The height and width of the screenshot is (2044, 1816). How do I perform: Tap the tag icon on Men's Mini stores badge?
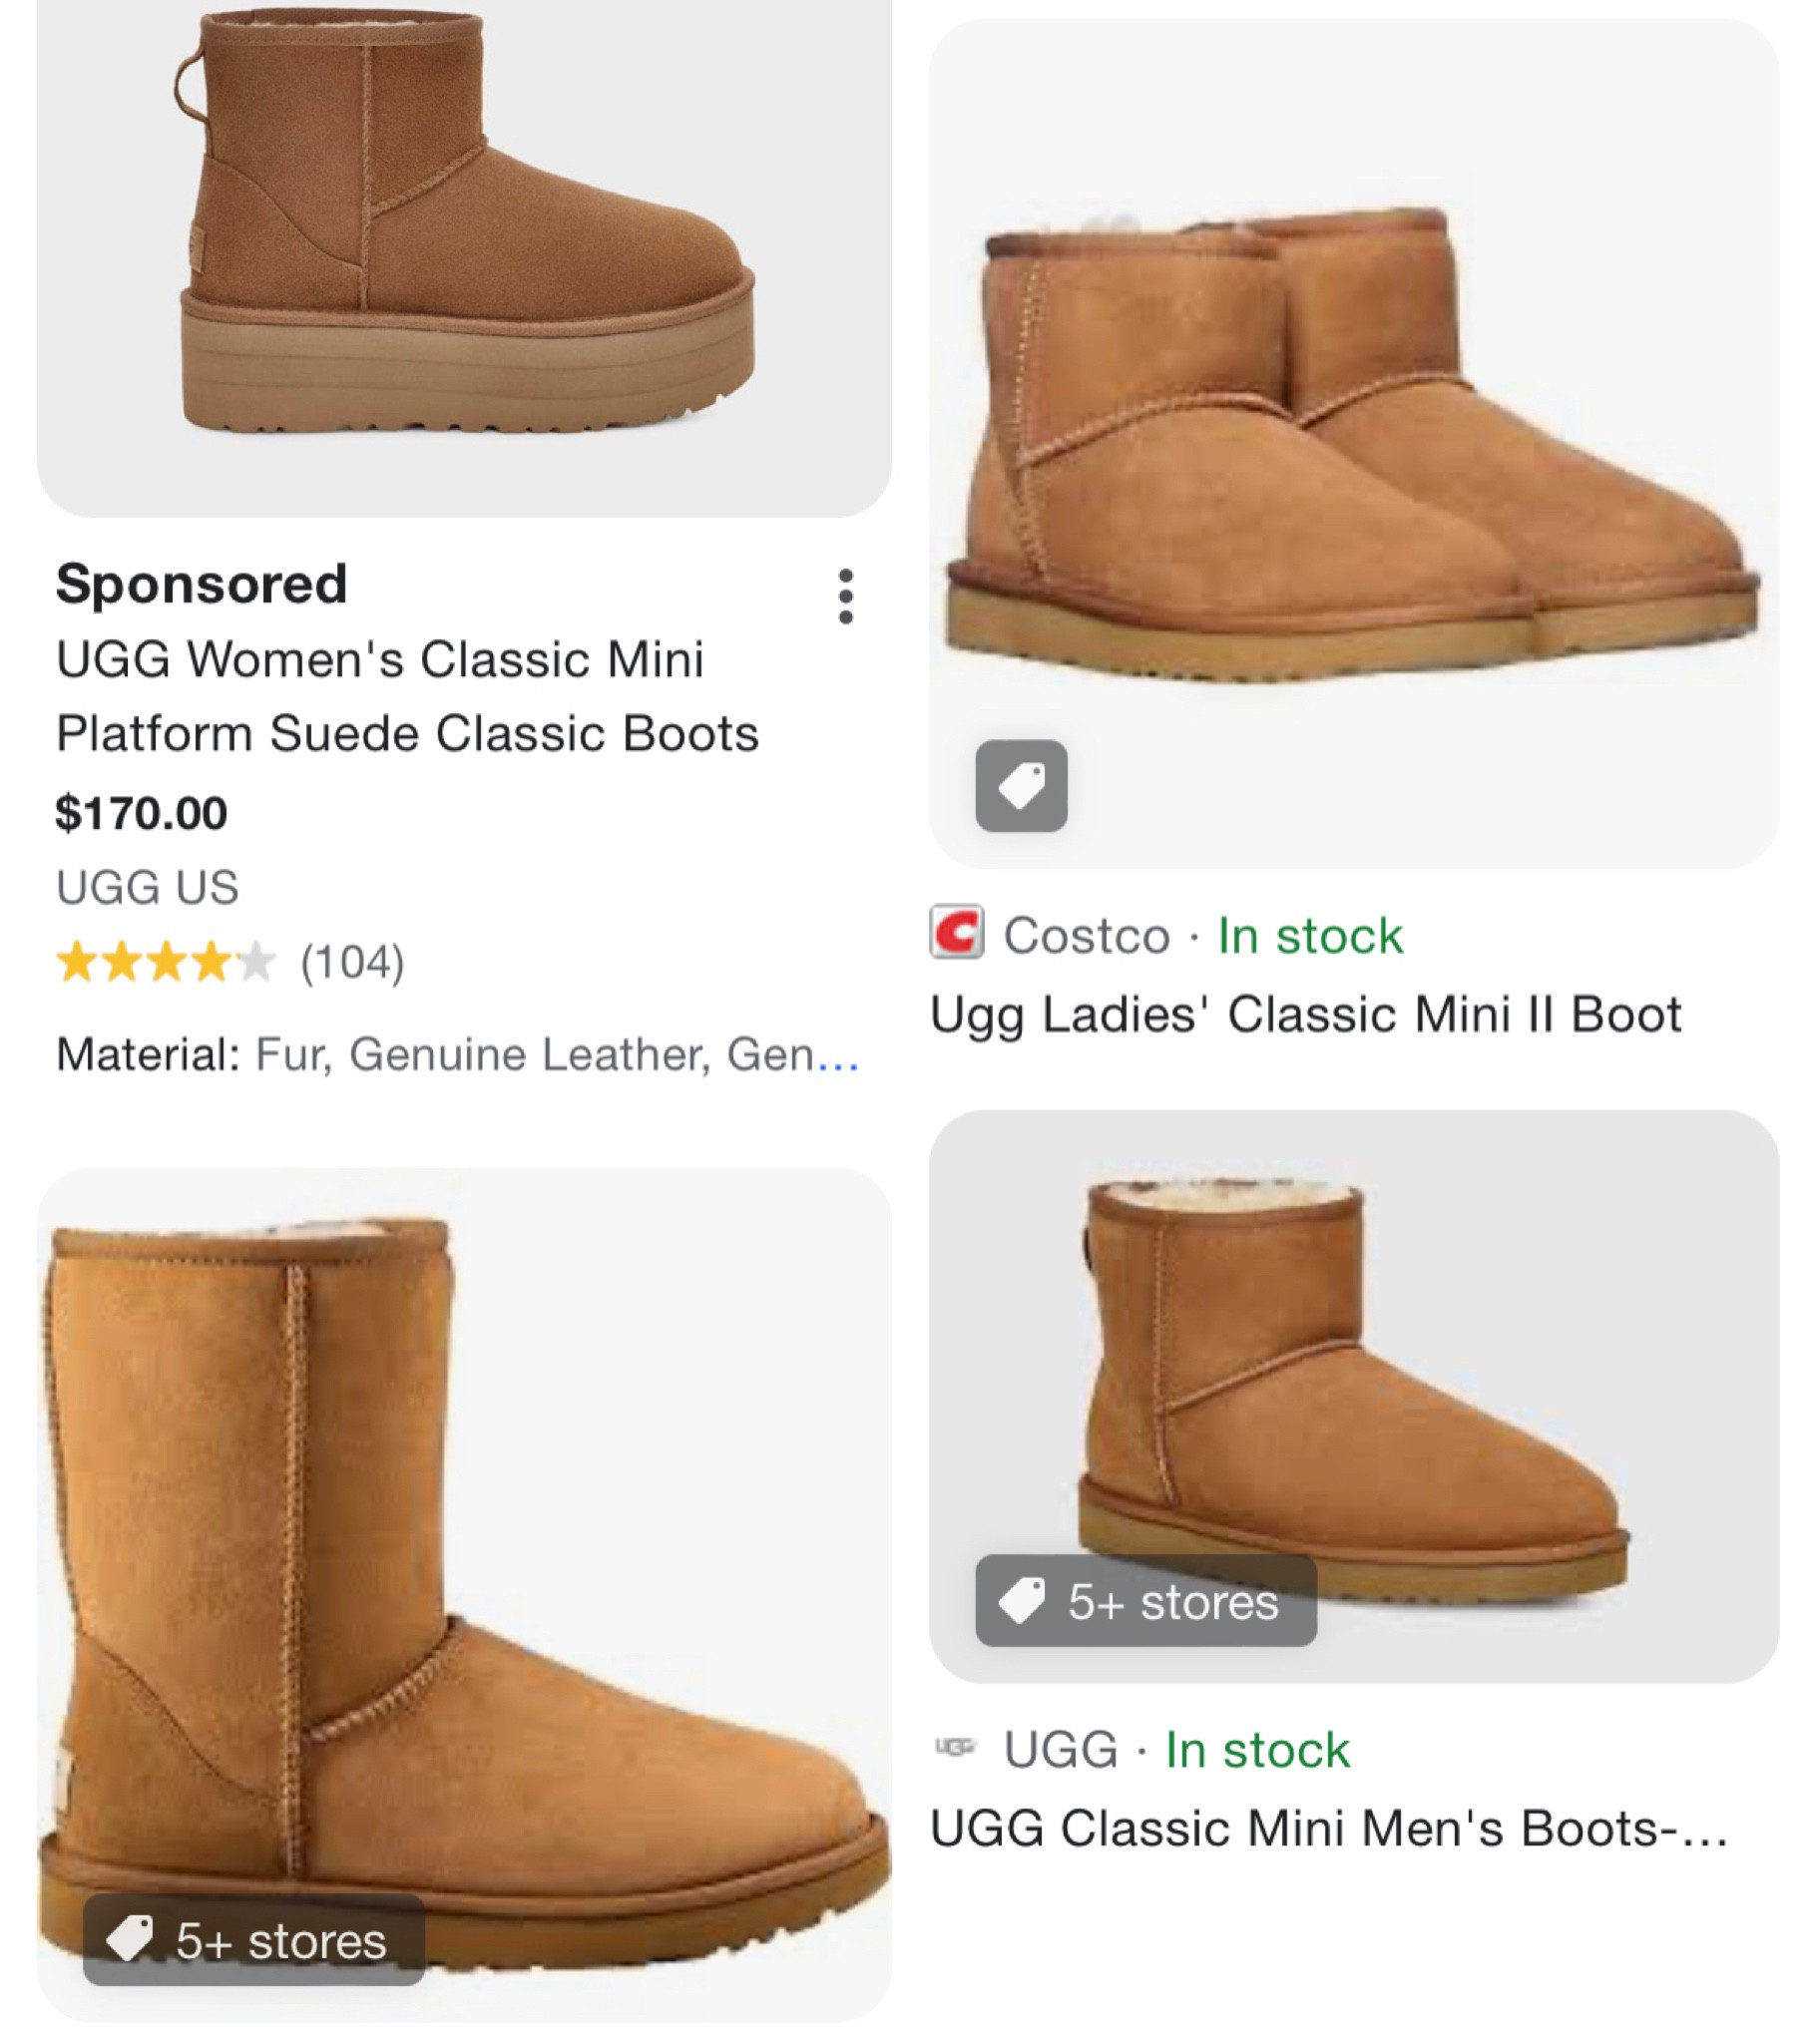coord(1022,1601)
